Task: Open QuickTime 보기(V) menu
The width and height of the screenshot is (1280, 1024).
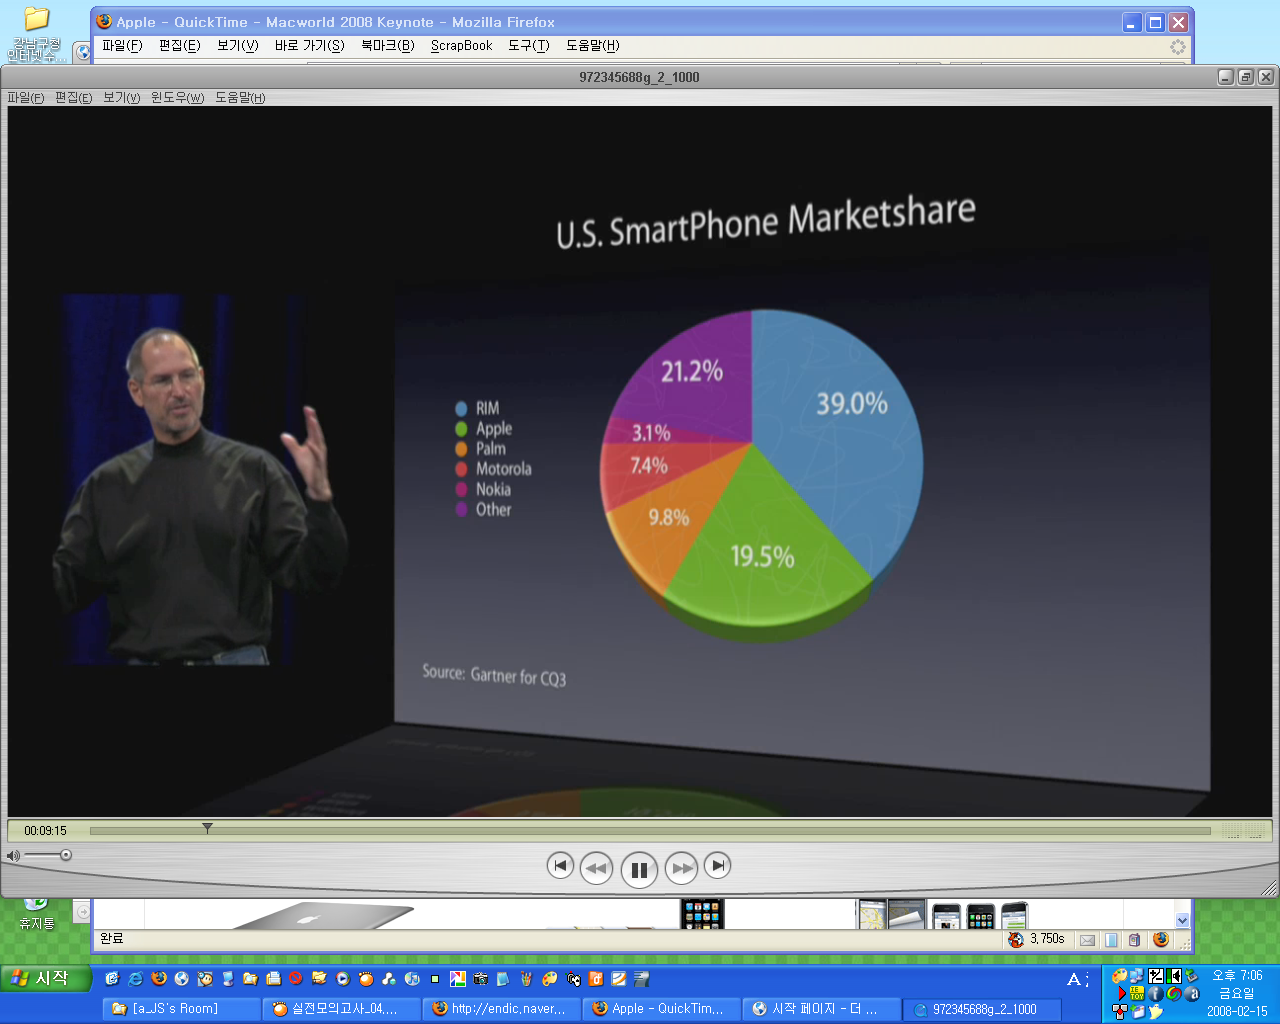Action: pos(121,97)
